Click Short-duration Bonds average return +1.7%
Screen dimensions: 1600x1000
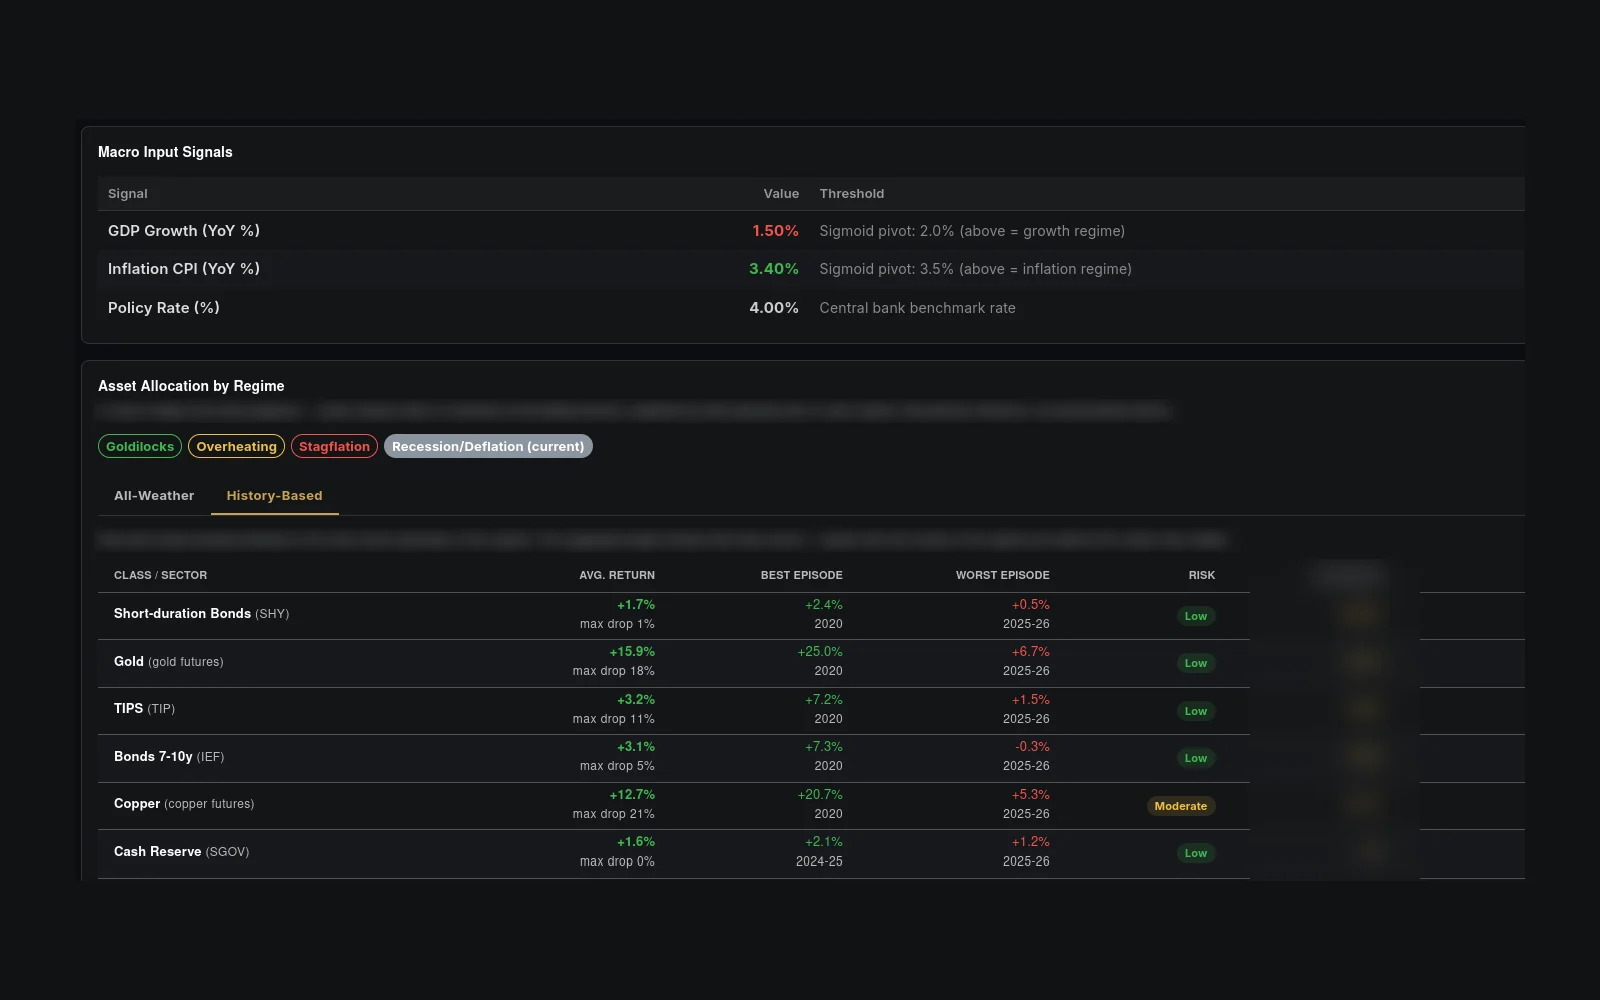(636, 605)
